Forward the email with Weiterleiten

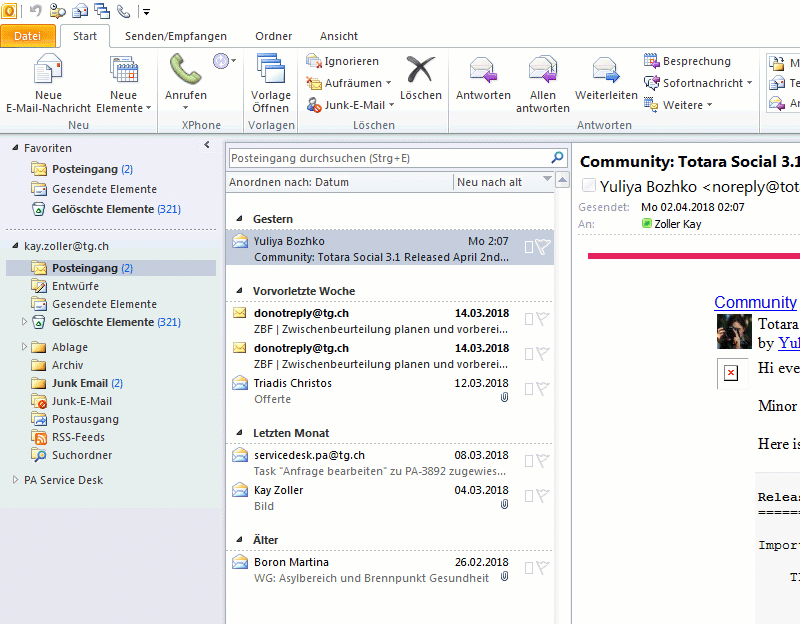pyautogui.click(x=606, y=78)
